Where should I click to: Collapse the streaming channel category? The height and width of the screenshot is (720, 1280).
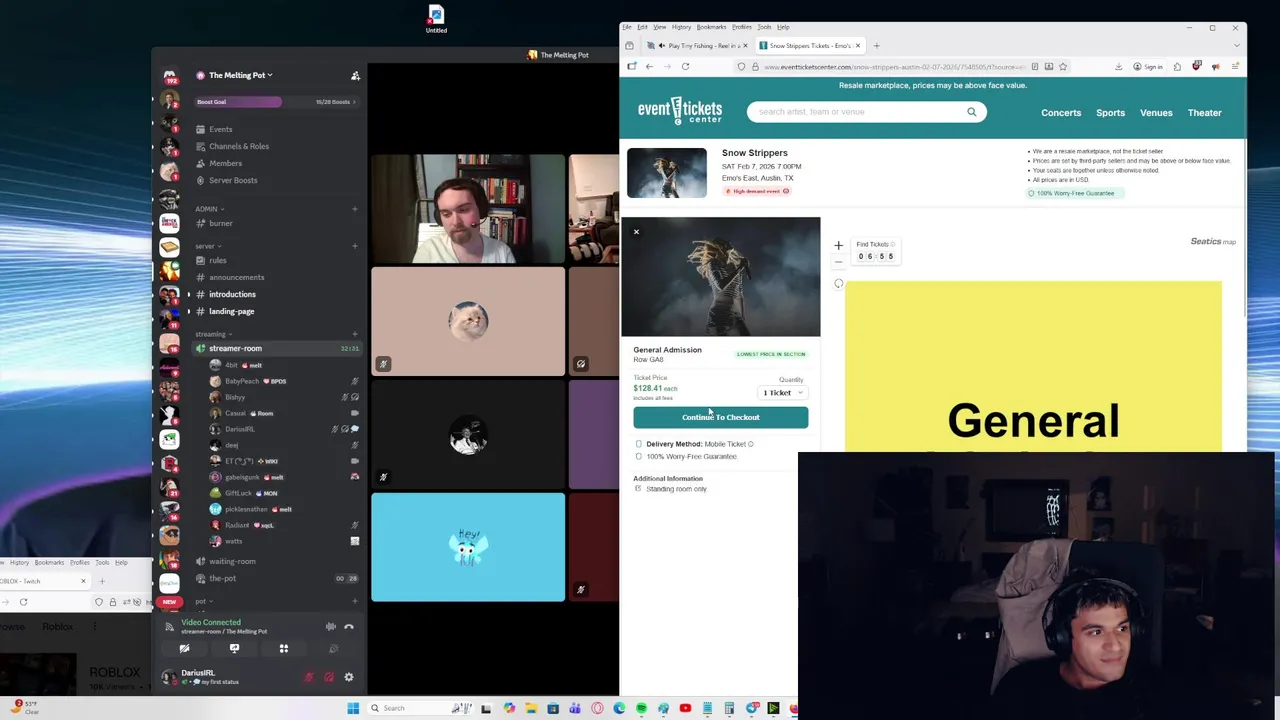click(212, 334)
